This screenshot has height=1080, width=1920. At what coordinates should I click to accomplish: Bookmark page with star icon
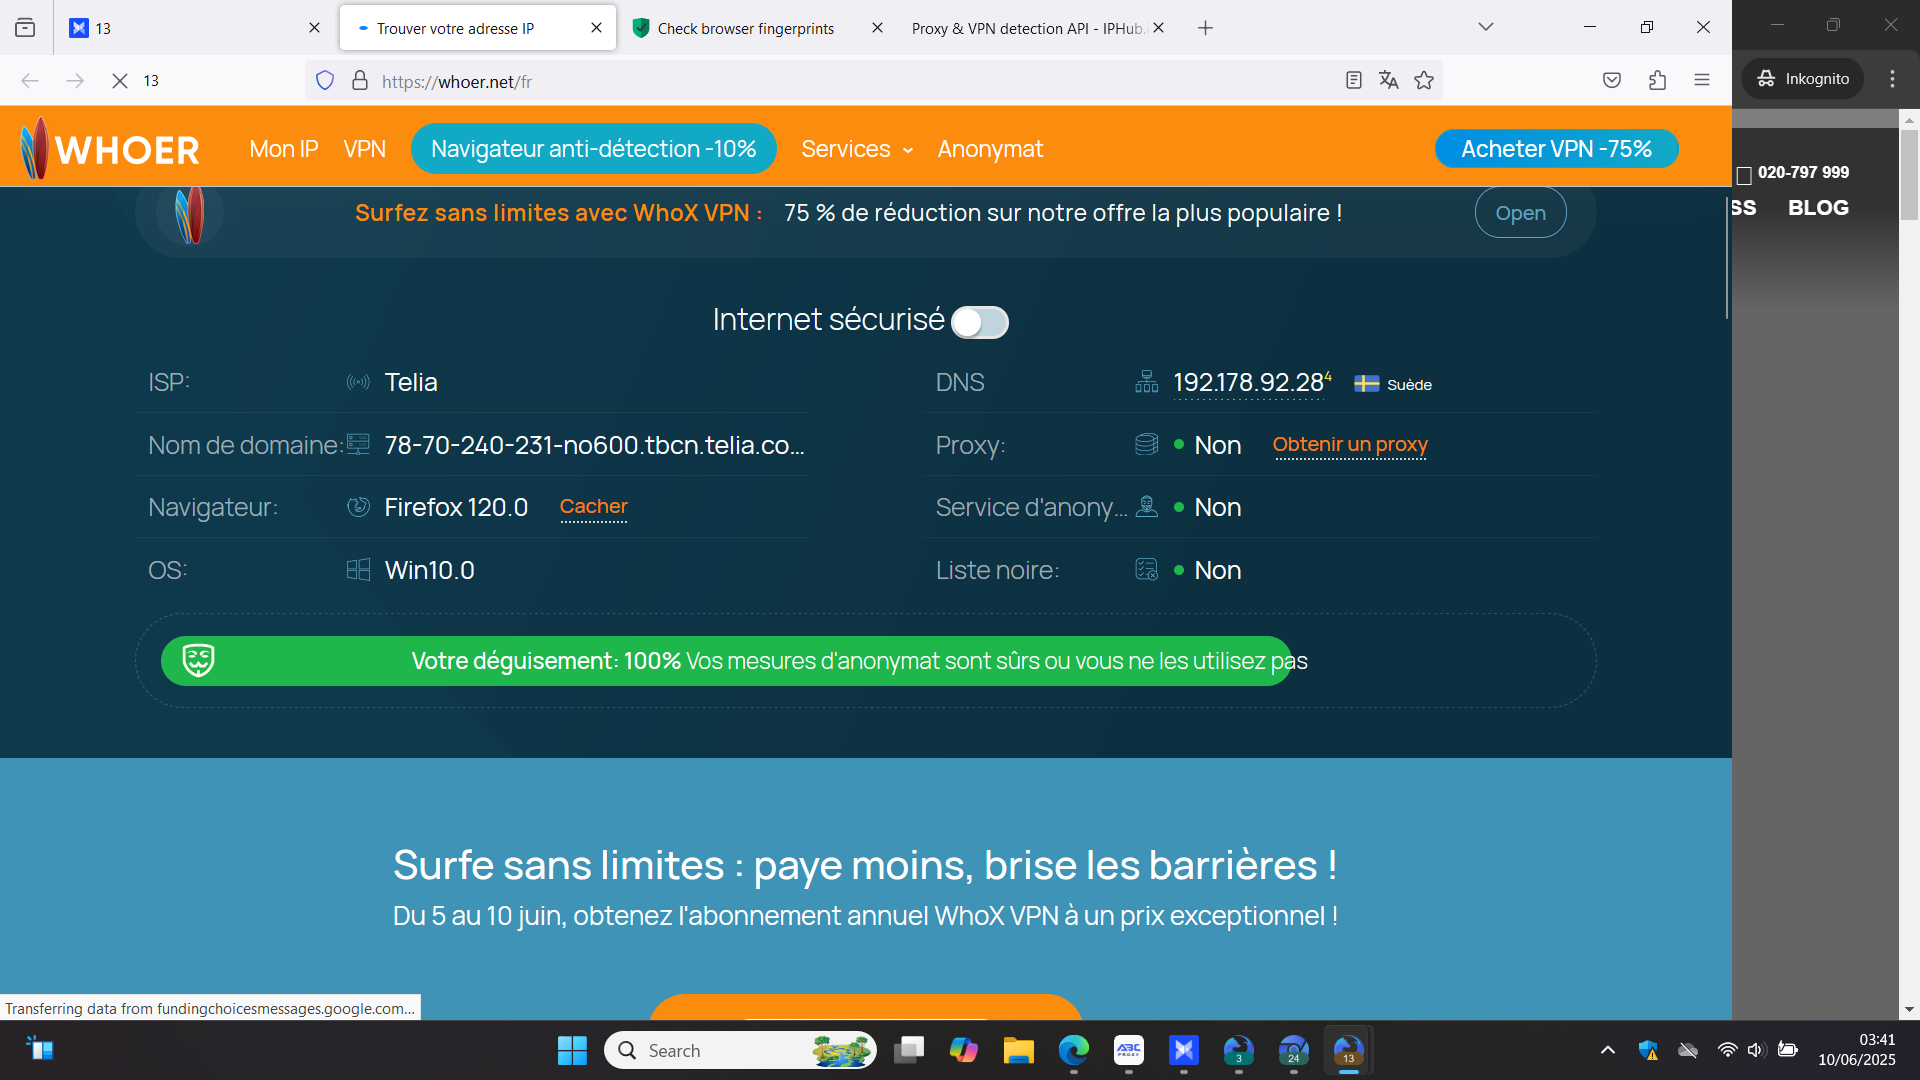(x=1424, y=81)
